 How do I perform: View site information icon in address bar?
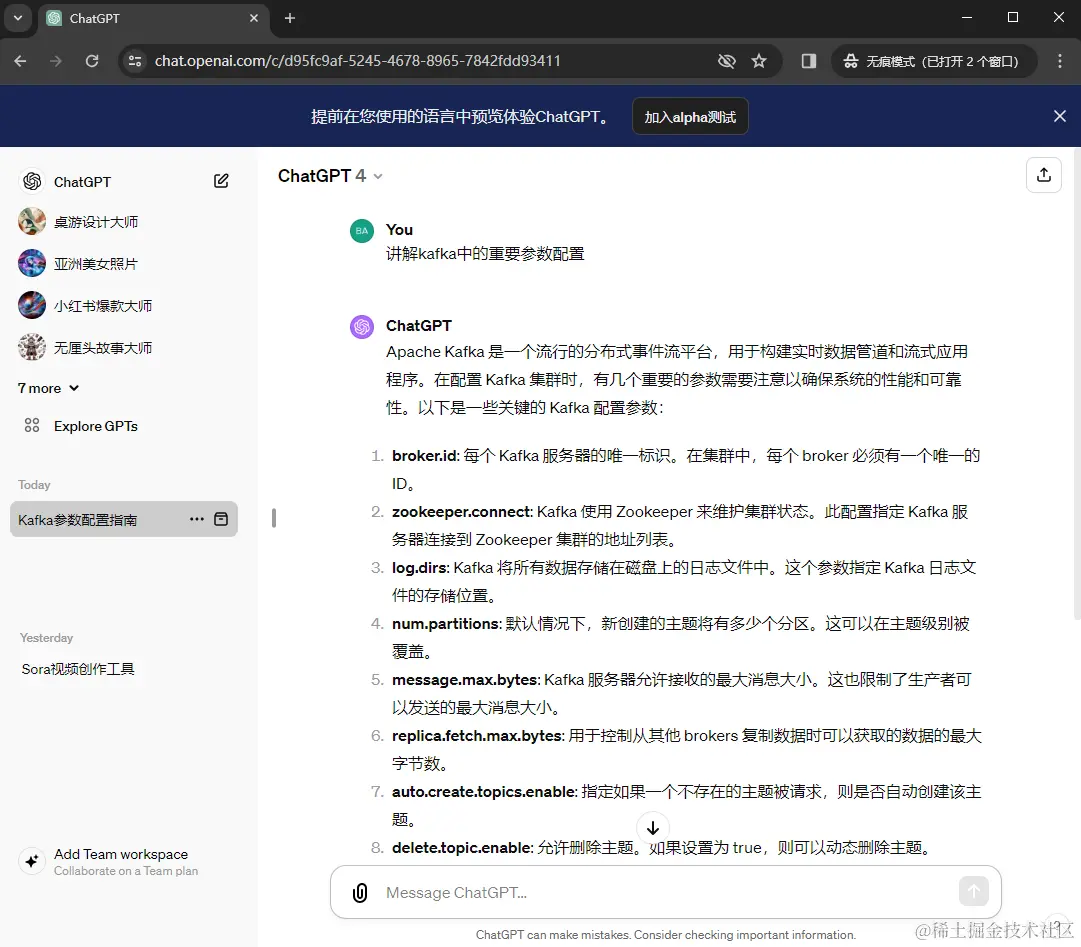pos(135,61)
